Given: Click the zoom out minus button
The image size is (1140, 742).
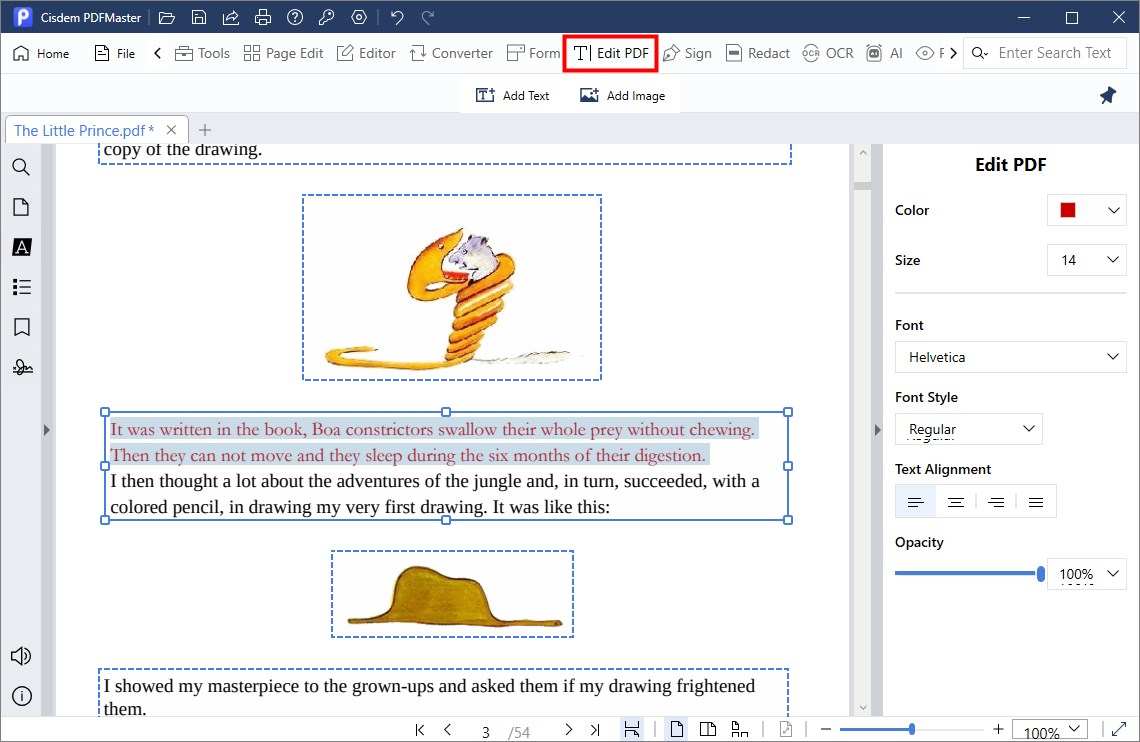Looking at the screenshot, I should click(825, 729).
